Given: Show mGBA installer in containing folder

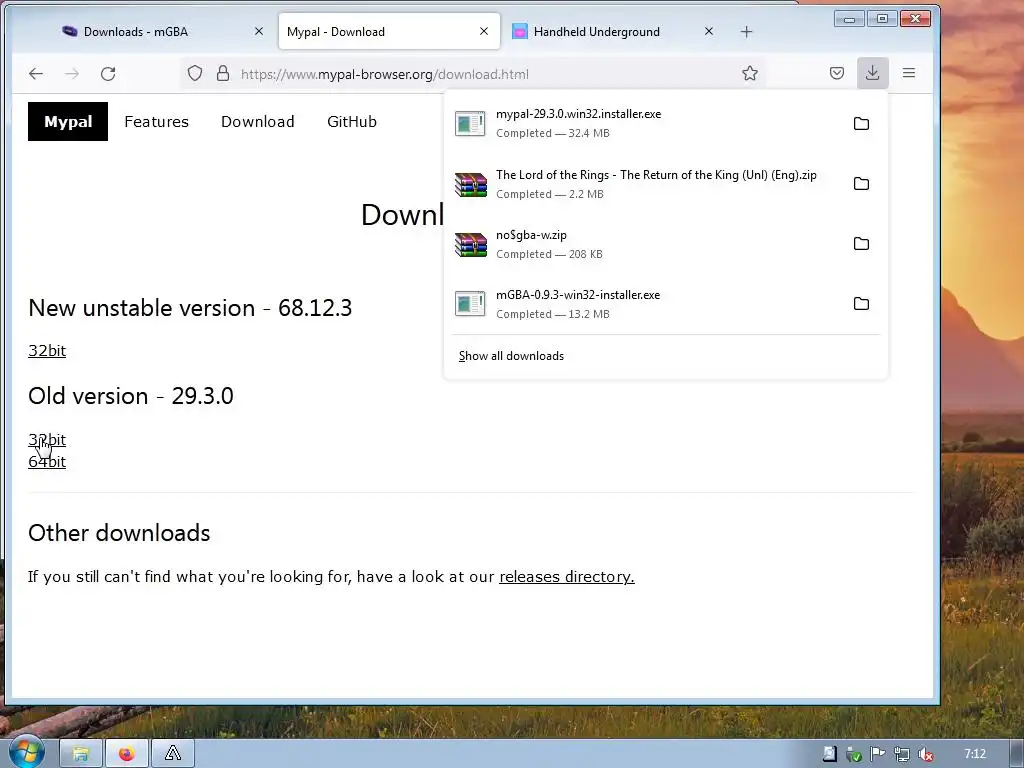Looking at the screenshot, I should click(x=861, y=304).
